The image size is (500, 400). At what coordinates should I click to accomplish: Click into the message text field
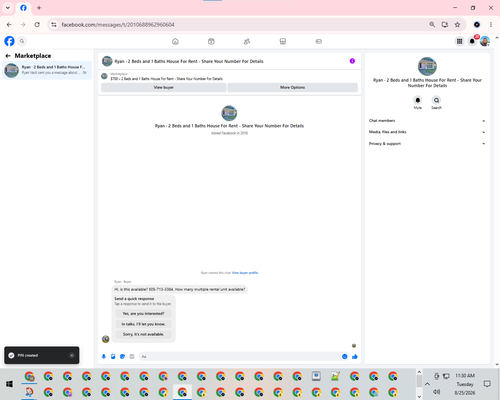click(x=240, y=357)
